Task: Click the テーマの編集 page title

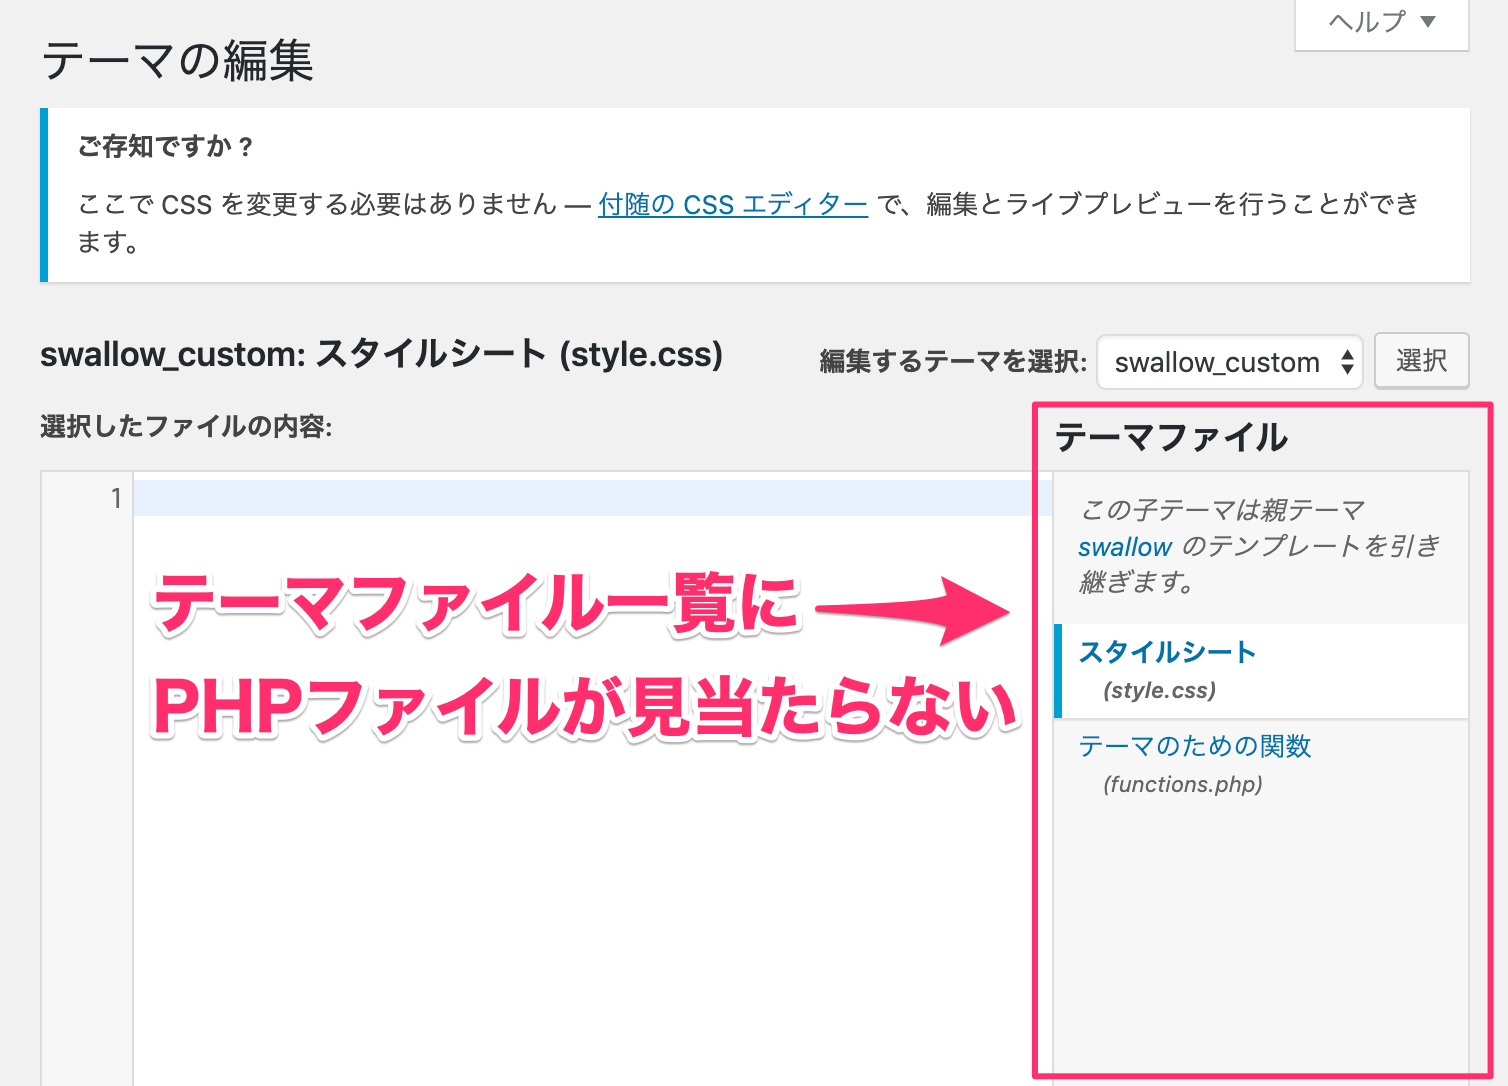Action: pyautogui.click(x=178, y=61)
